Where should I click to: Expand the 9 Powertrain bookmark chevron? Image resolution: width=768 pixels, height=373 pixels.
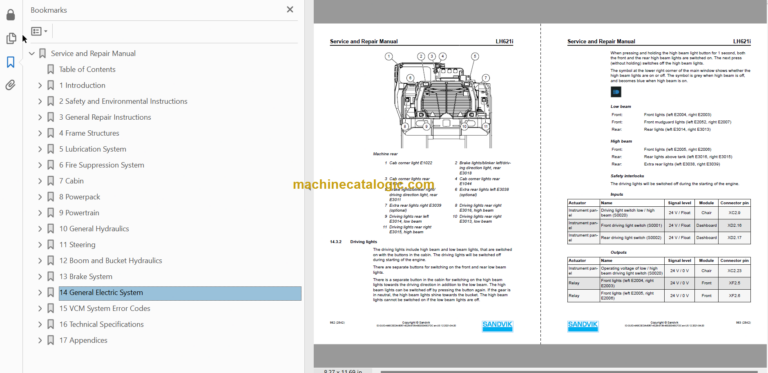[40, 213]
